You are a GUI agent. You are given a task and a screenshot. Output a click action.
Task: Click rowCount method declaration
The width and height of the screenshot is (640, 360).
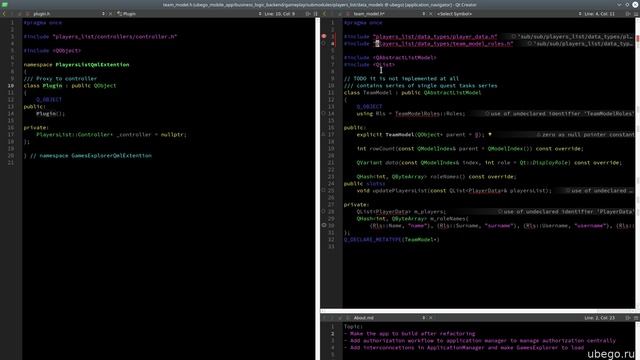470,149
